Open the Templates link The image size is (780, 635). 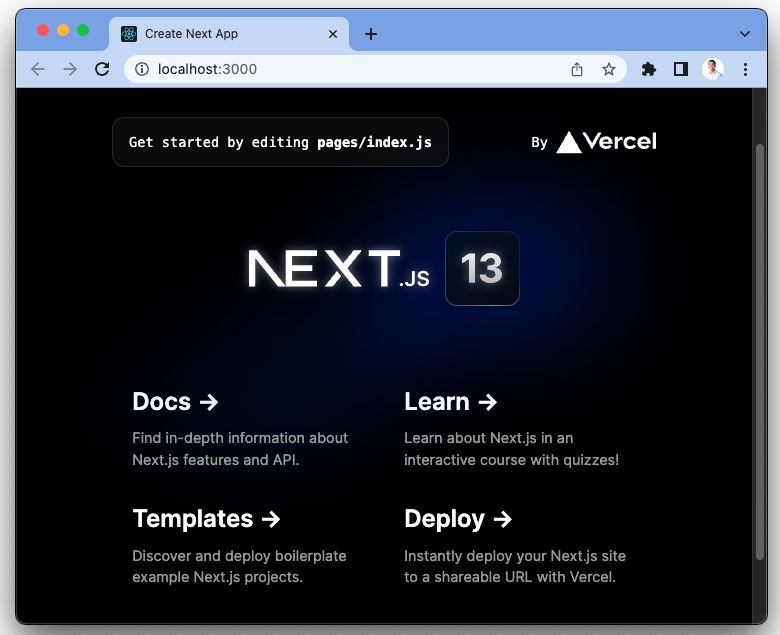(x=206, y=519)
